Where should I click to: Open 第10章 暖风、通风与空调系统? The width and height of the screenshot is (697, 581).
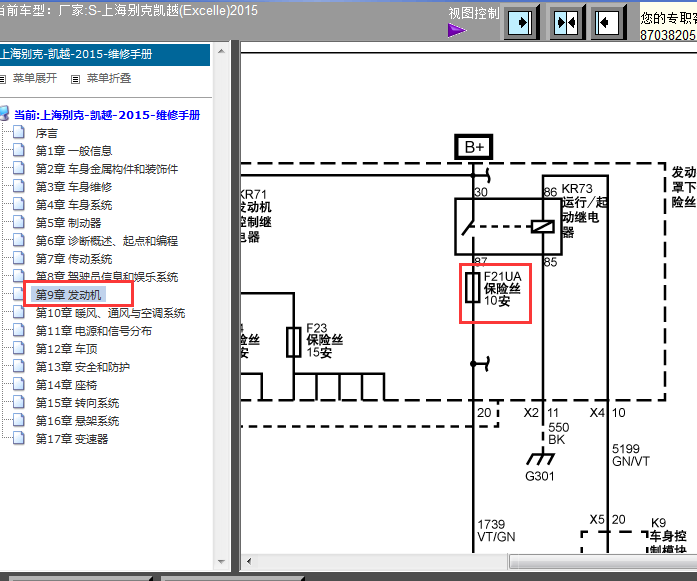110,313
